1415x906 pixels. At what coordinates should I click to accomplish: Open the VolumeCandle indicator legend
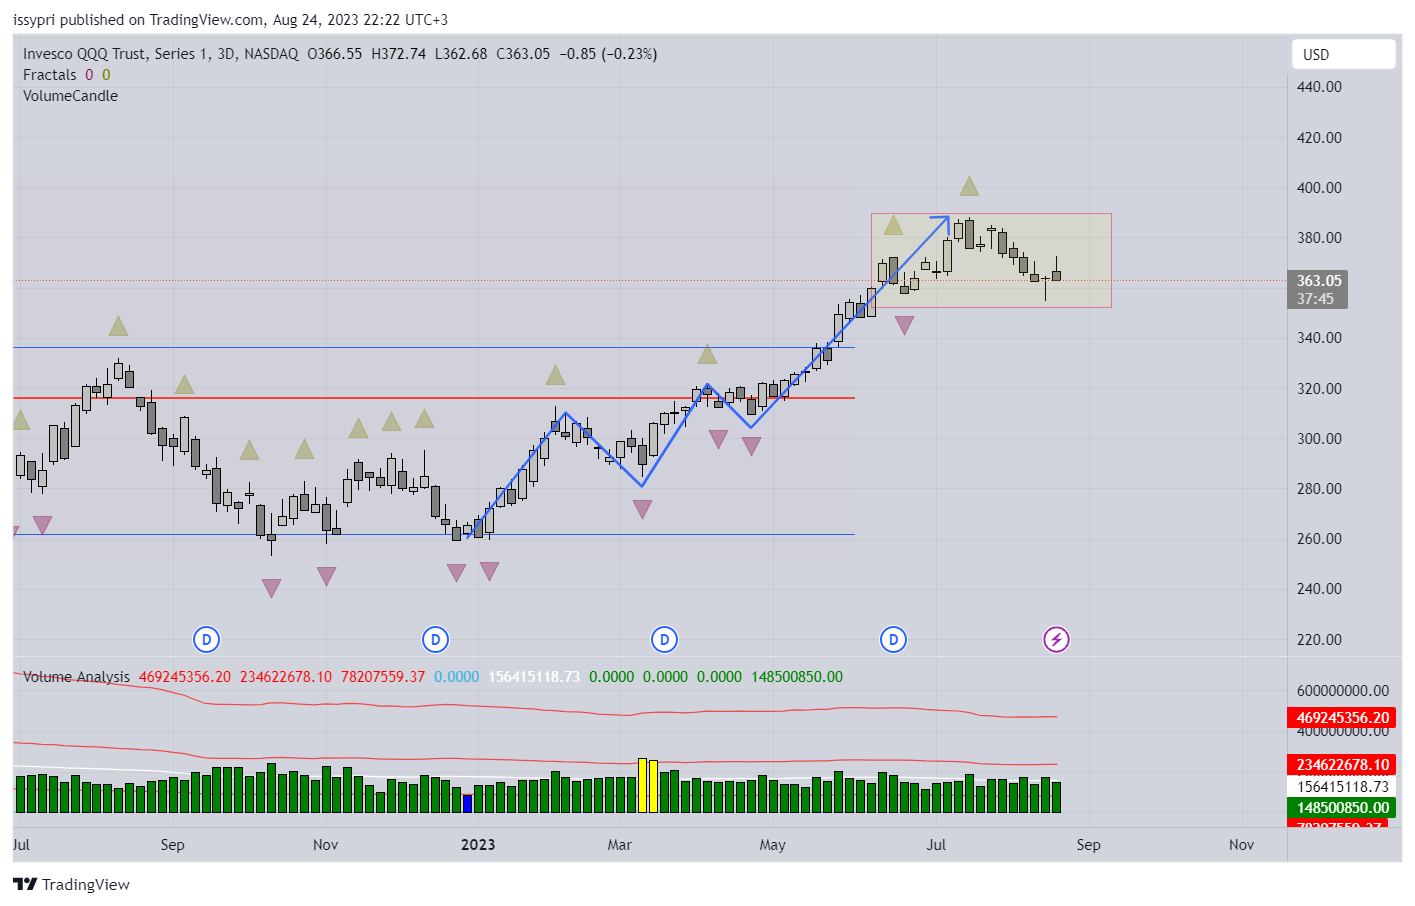70,96
